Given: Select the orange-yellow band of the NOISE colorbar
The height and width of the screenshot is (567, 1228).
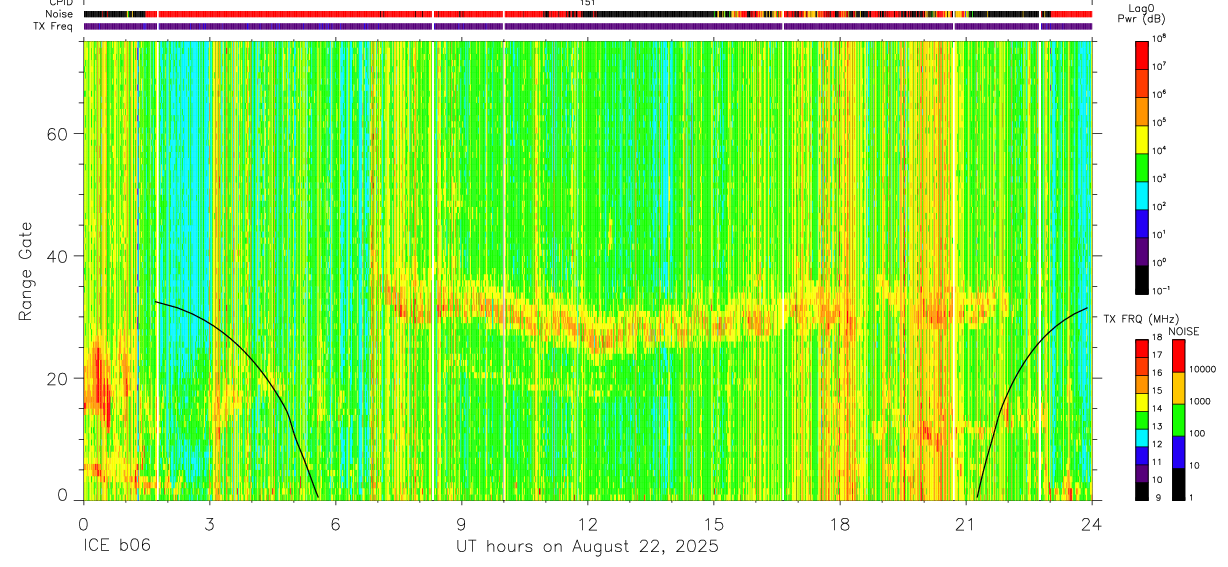Looking at the screenshot, I should (1179, 388).
